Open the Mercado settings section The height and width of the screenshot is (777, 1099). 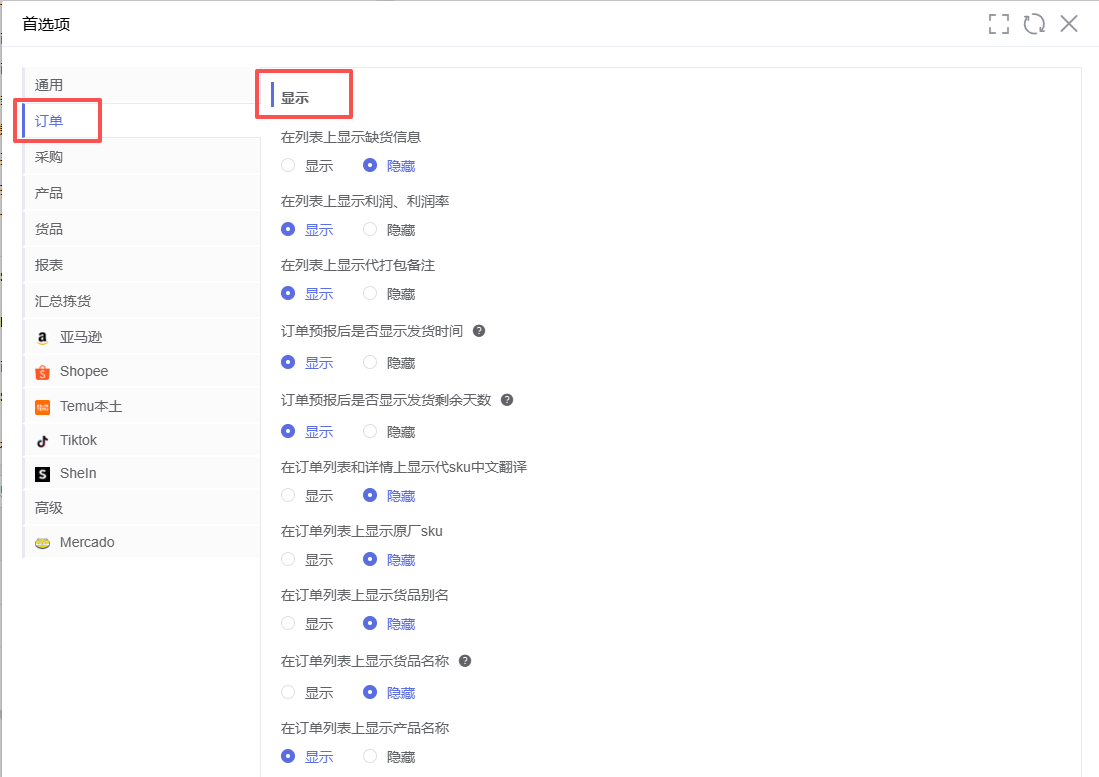[86, 542]
